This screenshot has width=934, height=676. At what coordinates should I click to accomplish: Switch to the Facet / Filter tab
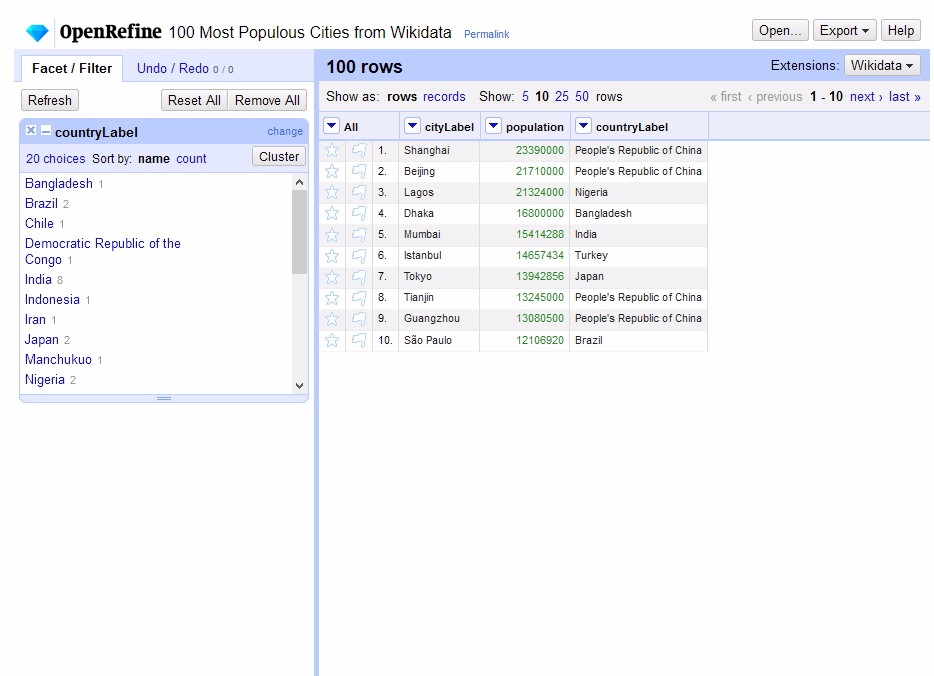(x=72, y=68)
